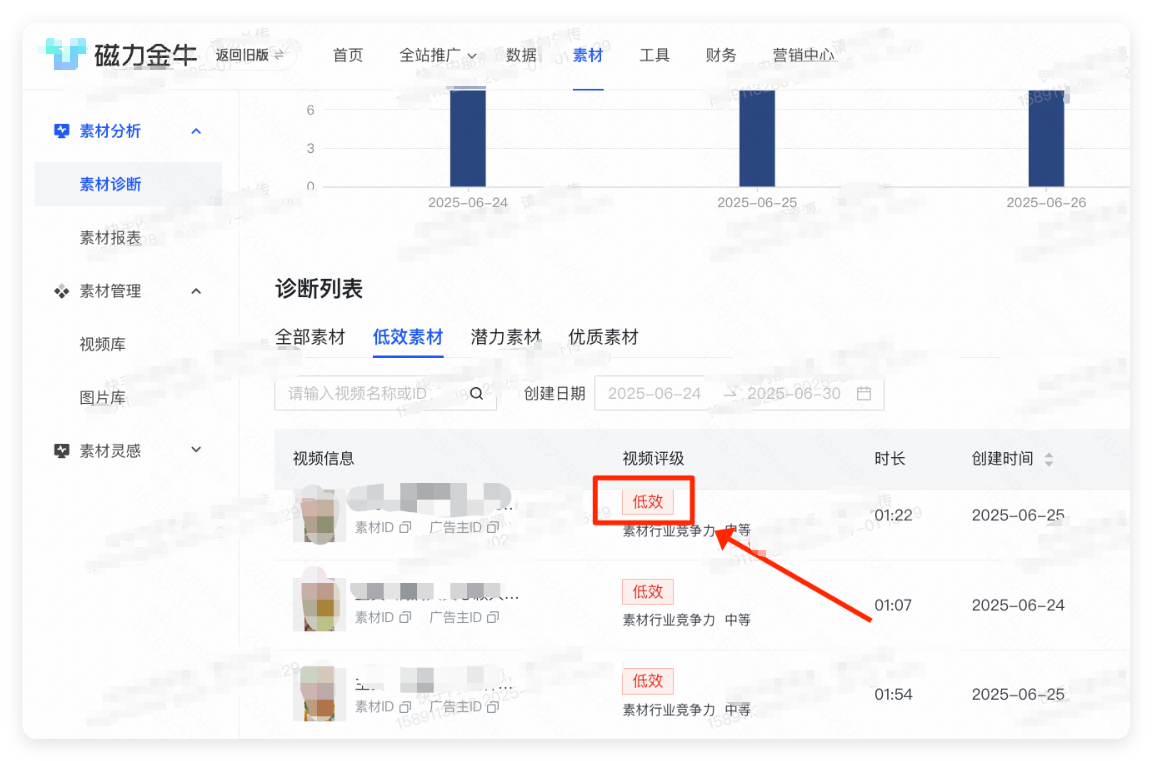Sort the list by 创建时间
Image resolution: width=1152 pixels, height=761 pixels.
pos(1048,459)
